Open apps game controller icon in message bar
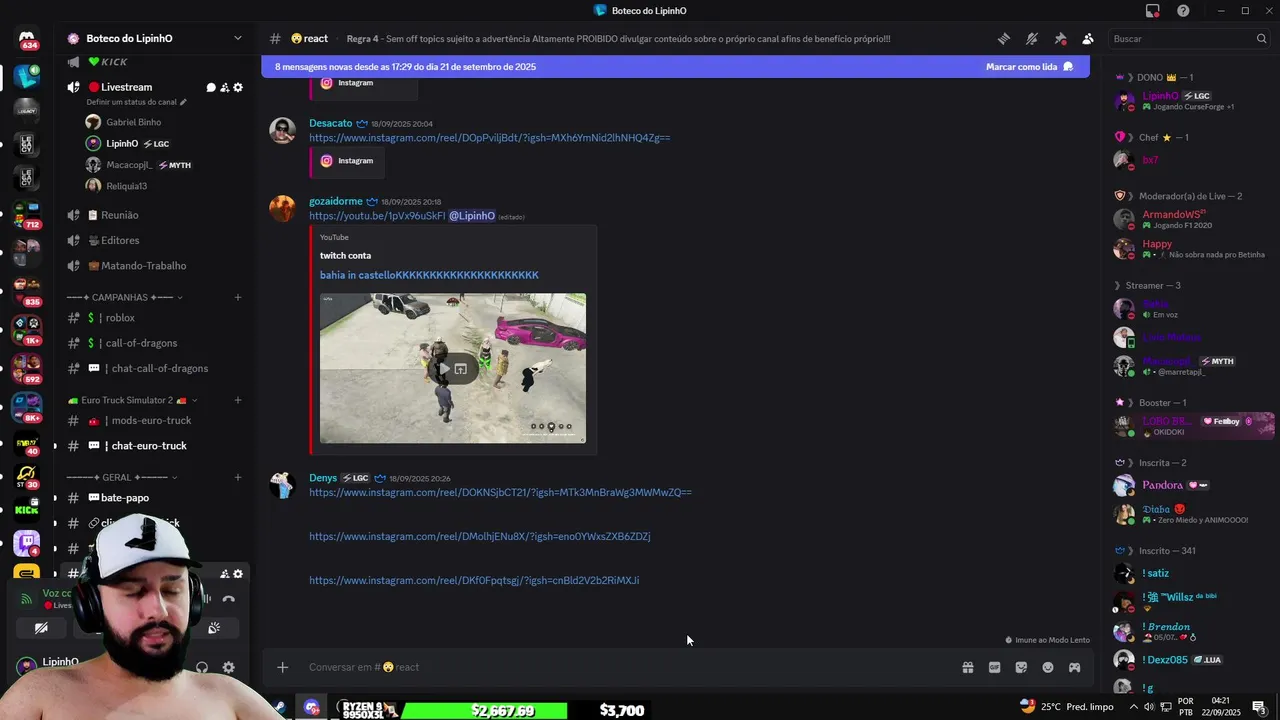Screen dimensions: 1280x720 [x=1075, y=667]
